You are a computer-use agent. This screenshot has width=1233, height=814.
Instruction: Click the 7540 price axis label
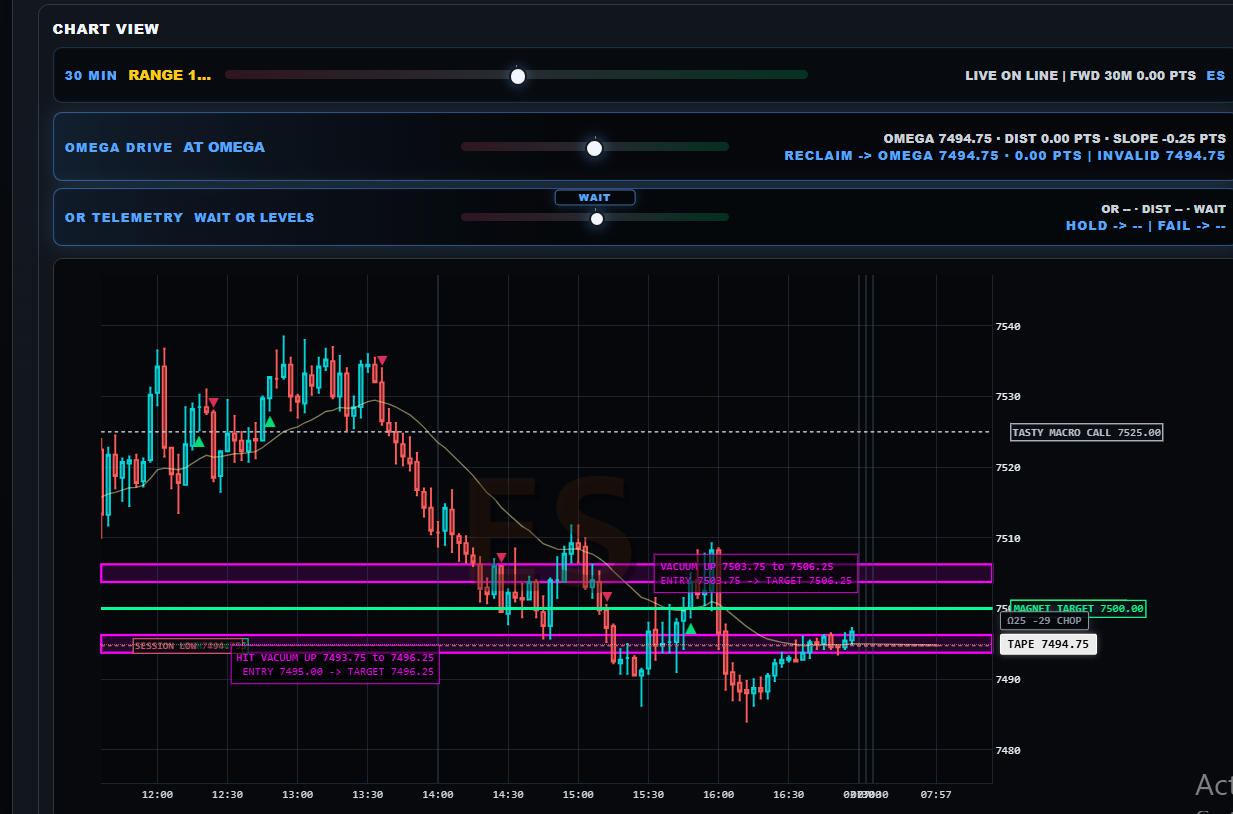1009,326
